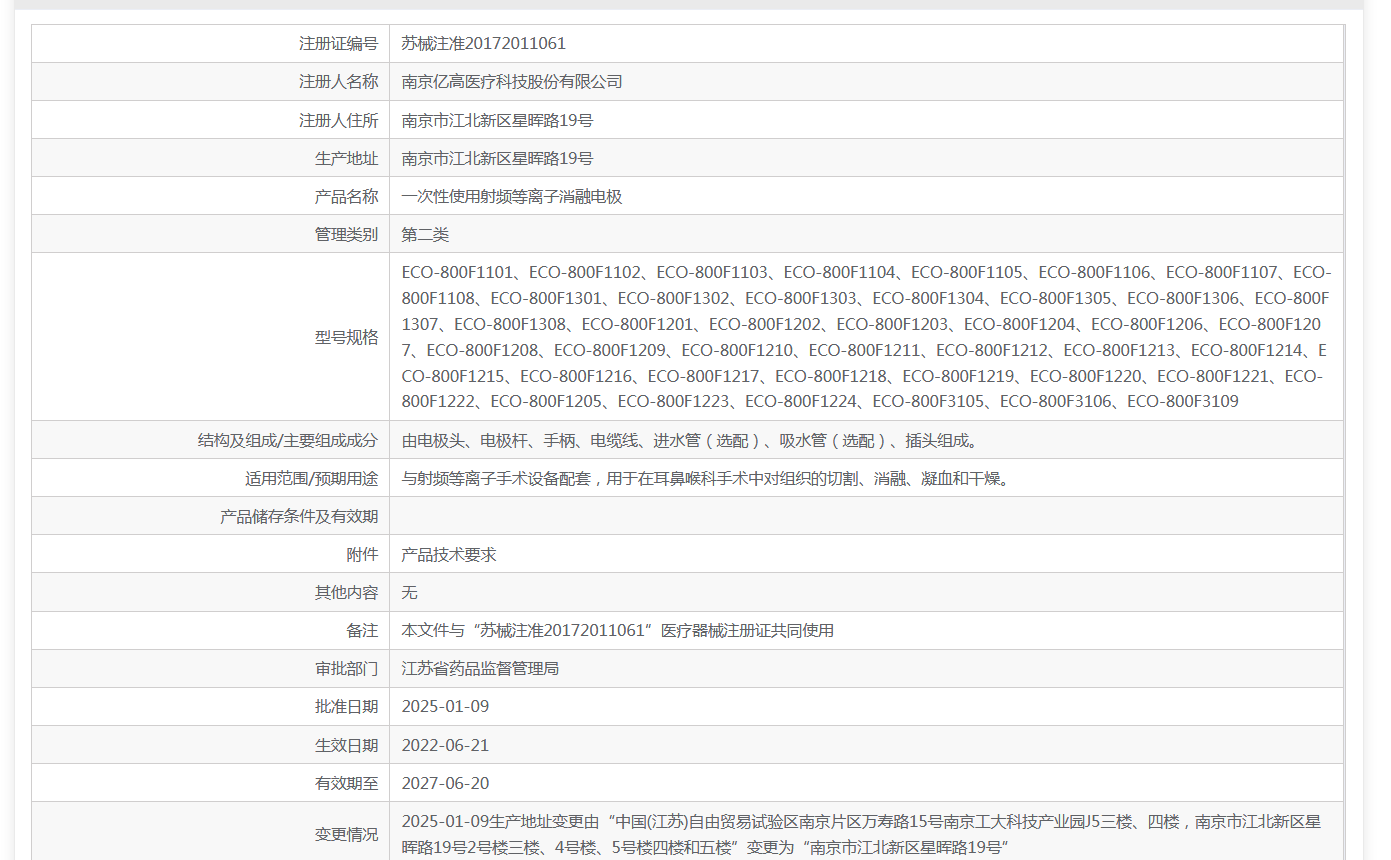This screenshot has width=1391, height=860.
Task: Select the address value in the 注册人住所 row
Action: click(x=497, y=120)
